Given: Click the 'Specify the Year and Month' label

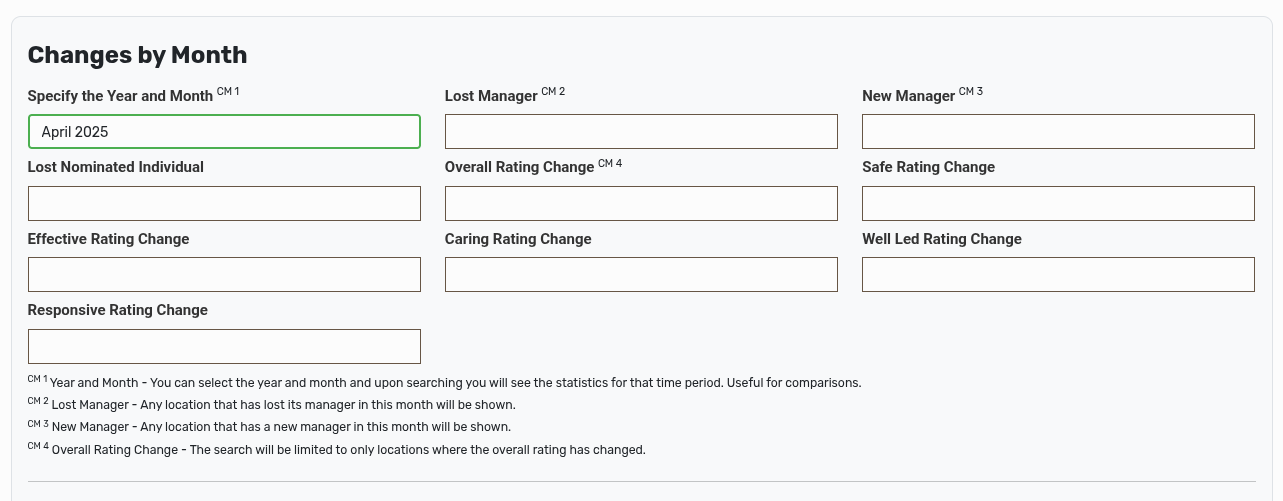Looking at the screenshot, I should click(120, 97).
